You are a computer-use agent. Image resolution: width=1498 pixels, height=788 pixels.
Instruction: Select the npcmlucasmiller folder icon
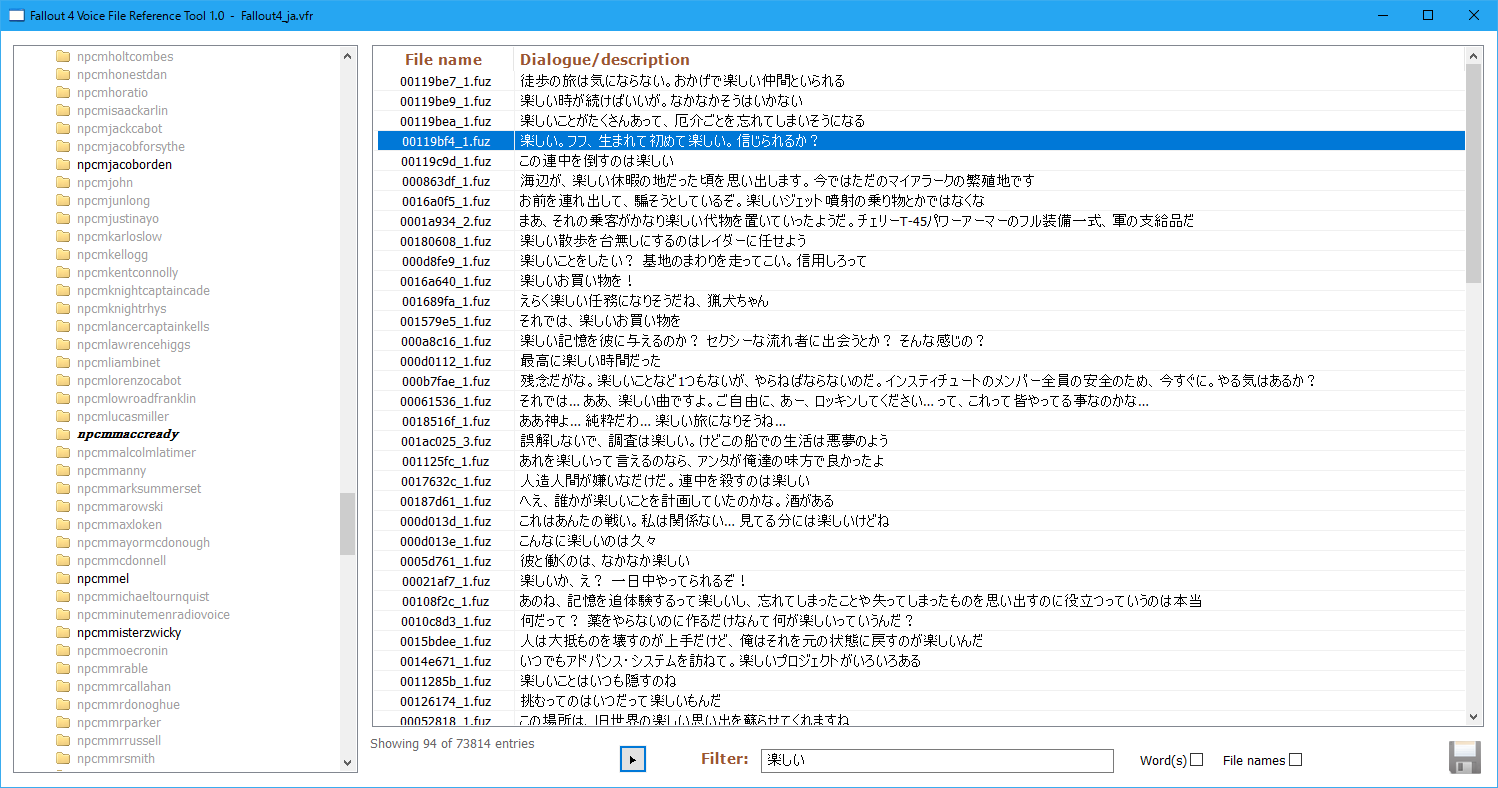coord(63,417)
